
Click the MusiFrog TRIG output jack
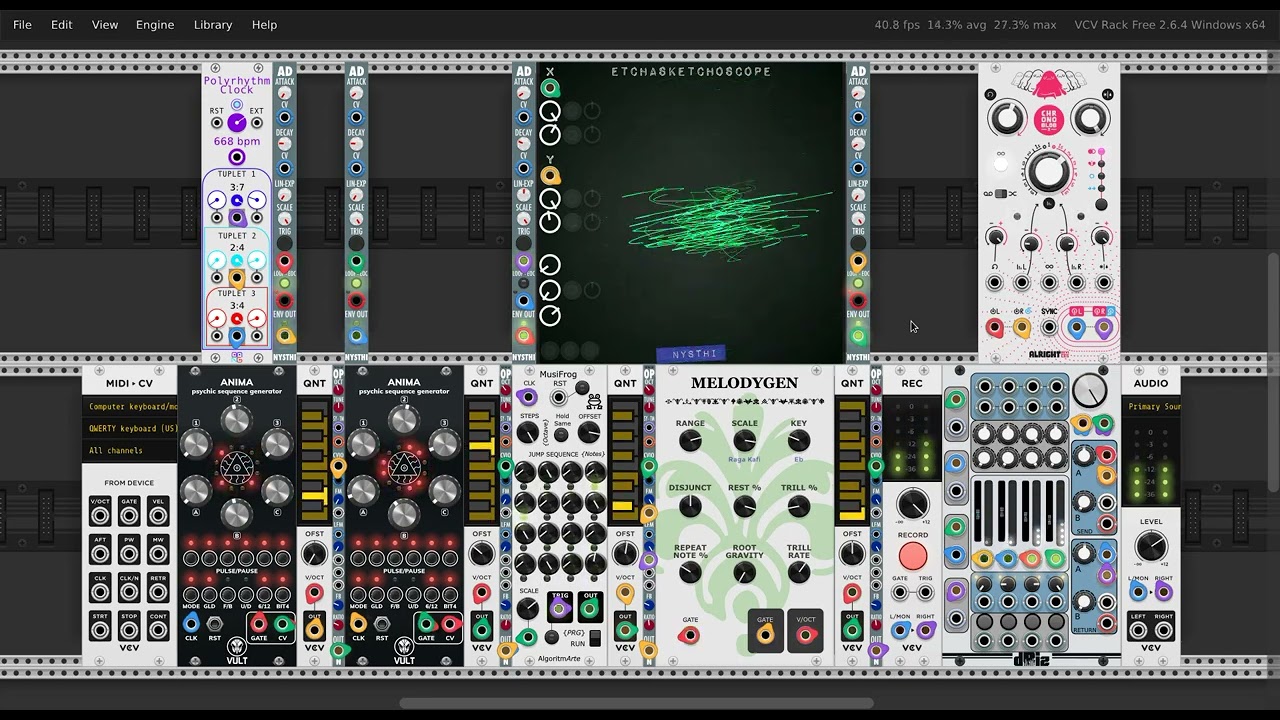pos(559,606)
